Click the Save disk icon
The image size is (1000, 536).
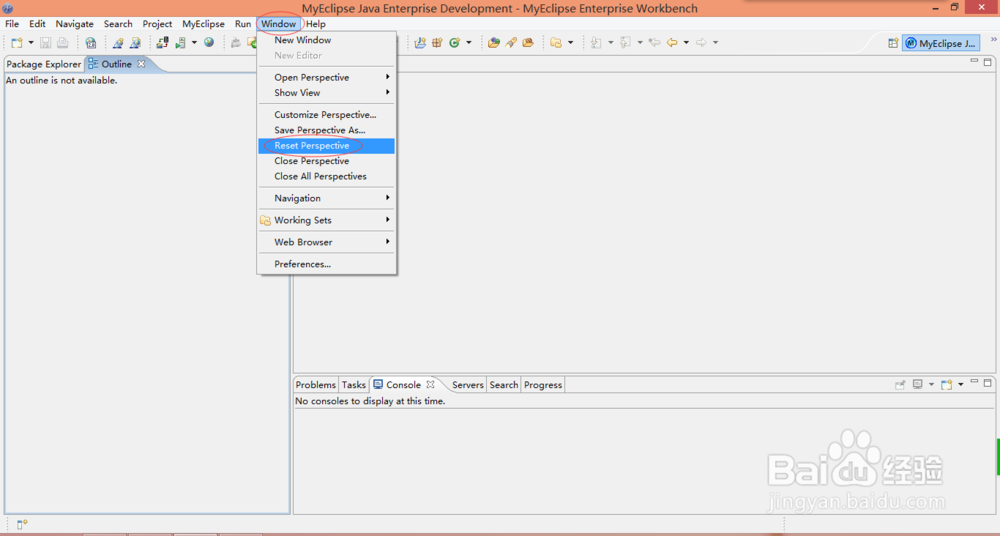[45, 43]
